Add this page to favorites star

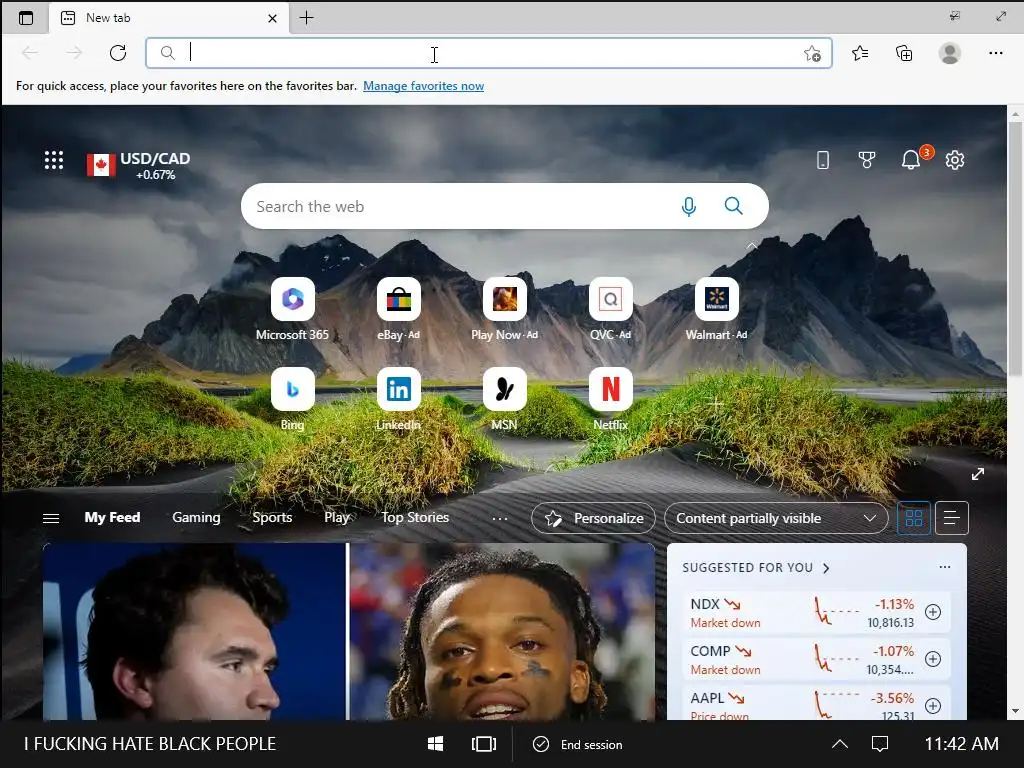[812, 54]
